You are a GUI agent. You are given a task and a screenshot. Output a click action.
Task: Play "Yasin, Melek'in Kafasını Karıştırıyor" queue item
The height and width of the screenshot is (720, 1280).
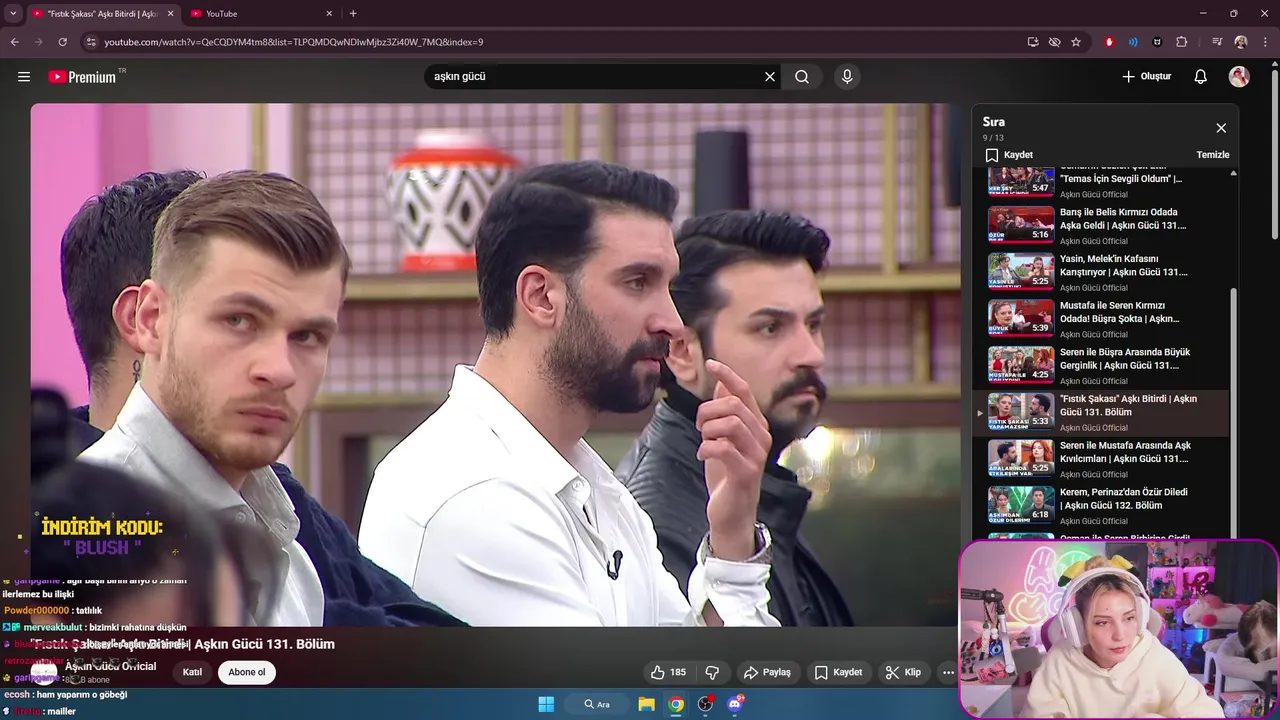(1102, 273)
